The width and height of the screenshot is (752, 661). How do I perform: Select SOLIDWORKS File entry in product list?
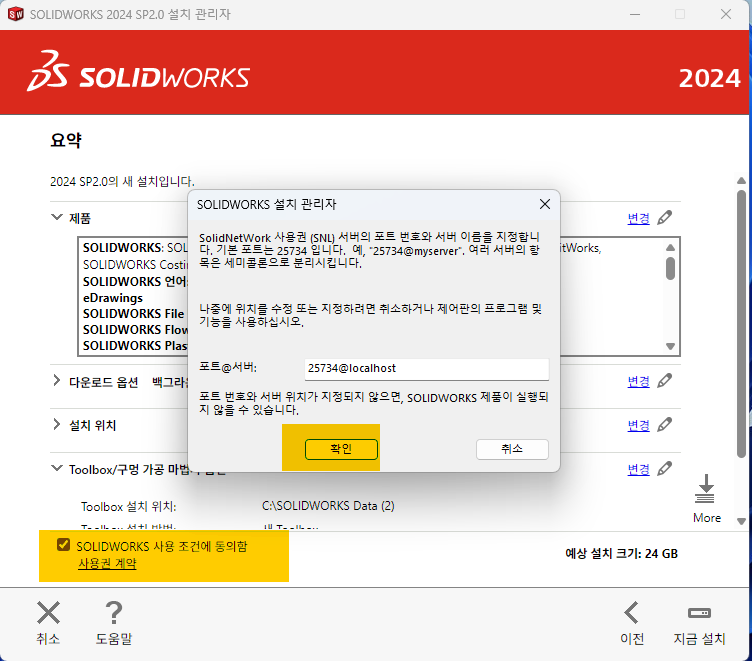[133, 314]
